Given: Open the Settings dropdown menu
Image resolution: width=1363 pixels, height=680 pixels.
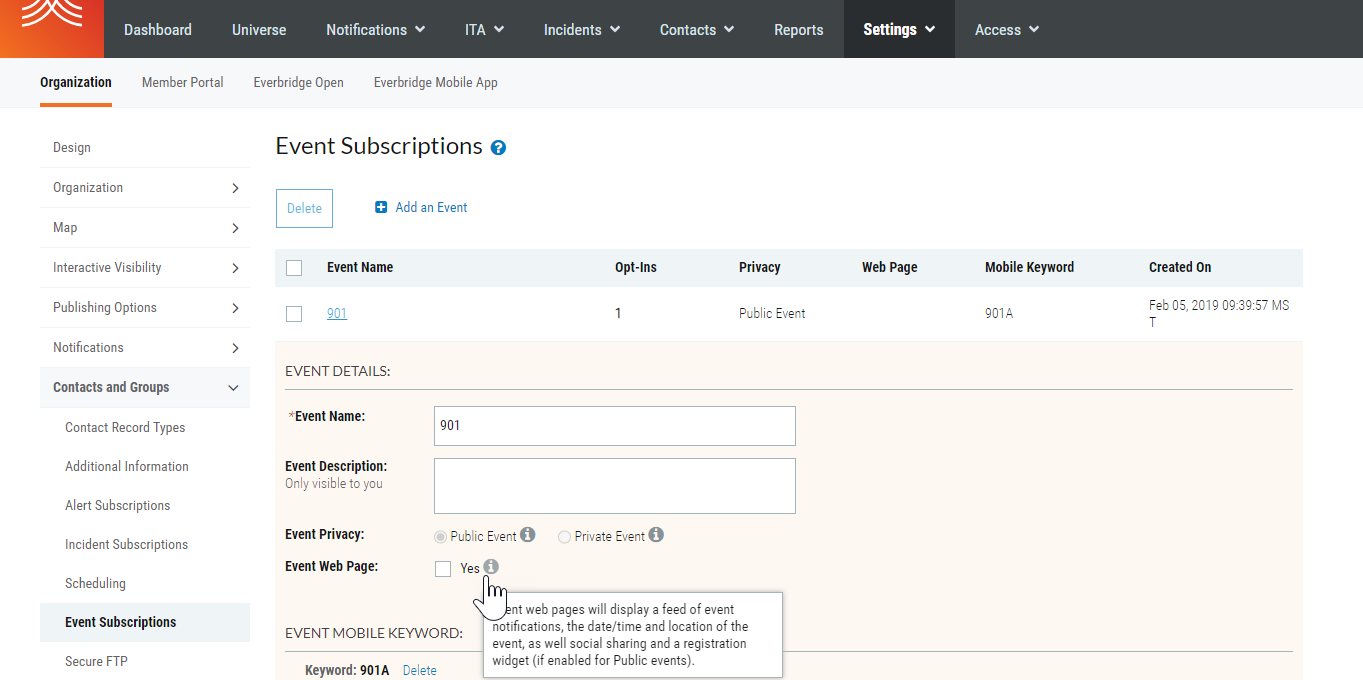Looking at the screenshot, I should tap(899, 29).
